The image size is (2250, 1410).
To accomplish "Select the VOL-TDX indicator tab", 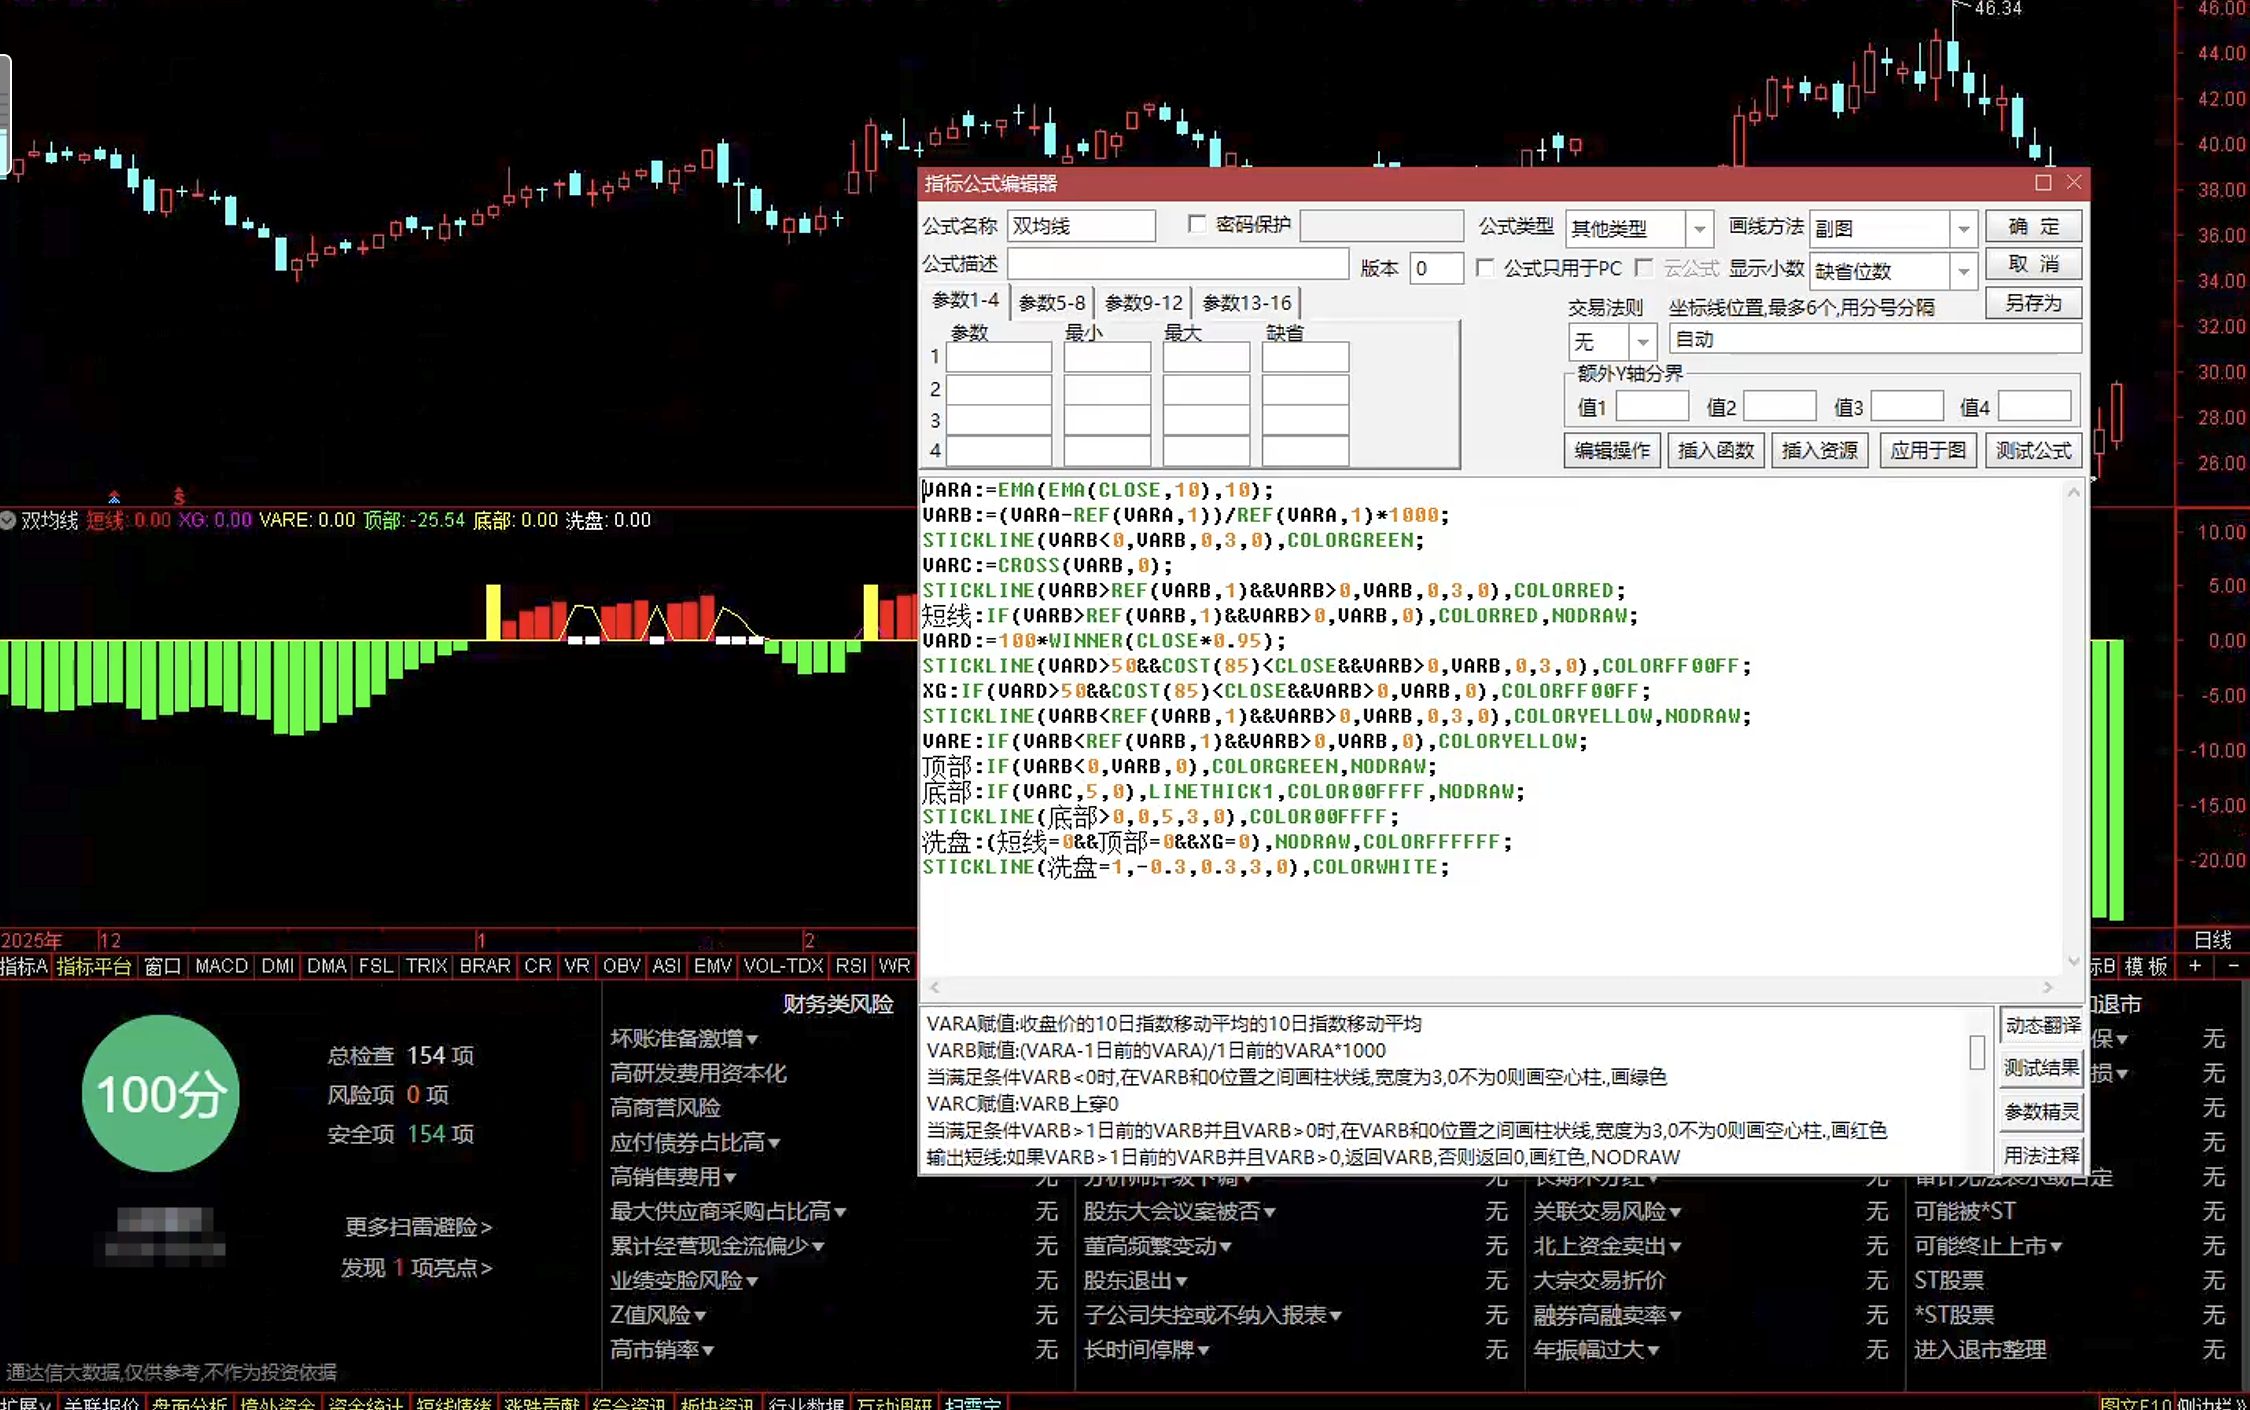I will point(783,966).
